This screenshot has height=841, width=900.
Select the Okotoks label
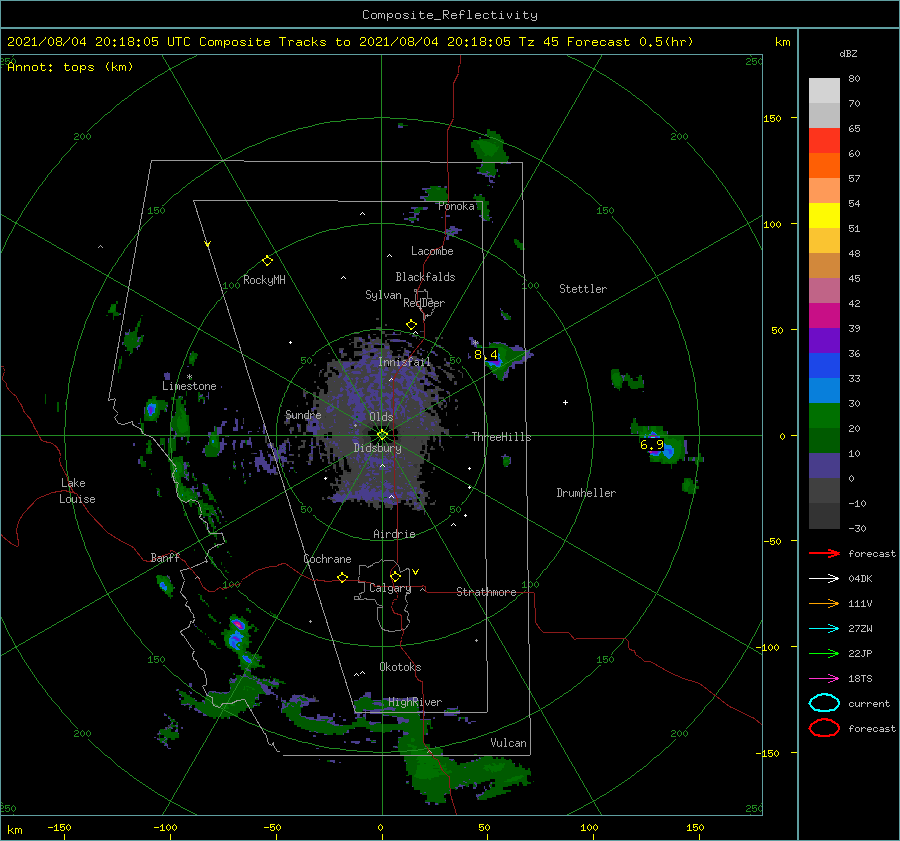point(400,667)
